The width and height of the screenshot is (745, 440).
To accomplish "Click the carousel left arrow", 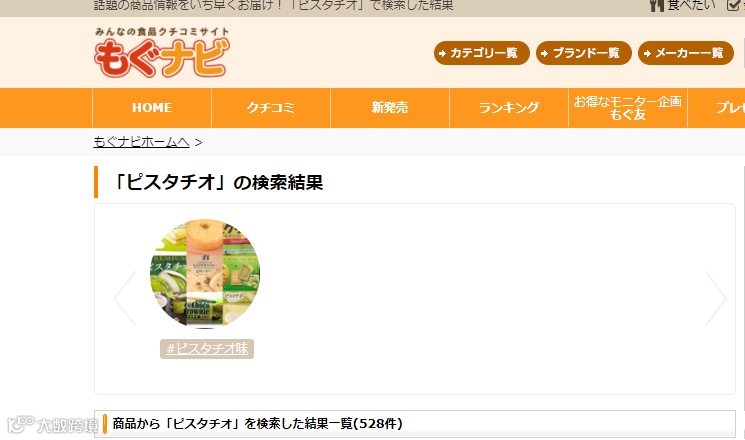I will 125,298.
